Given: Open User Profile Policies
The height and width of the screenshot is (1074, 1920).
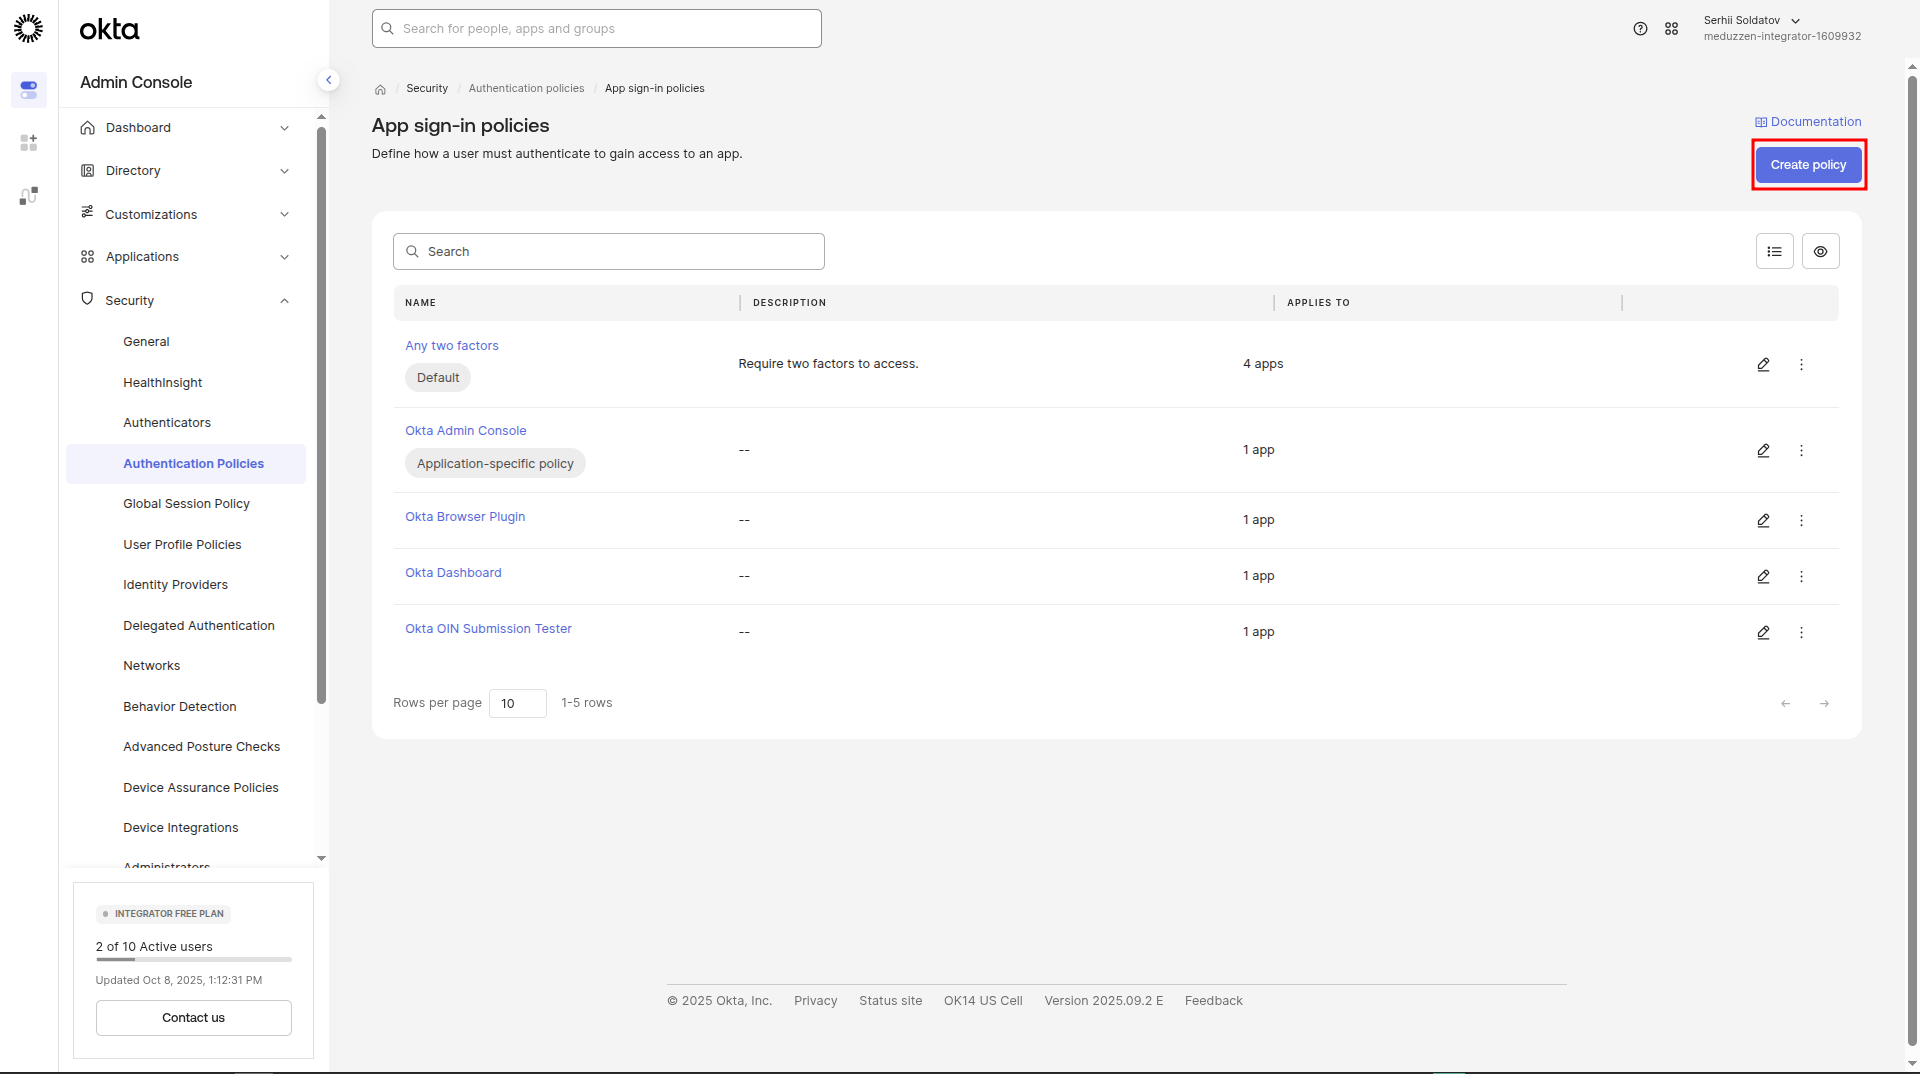Looking at the screenshot, I should click(x=182, y=545).
